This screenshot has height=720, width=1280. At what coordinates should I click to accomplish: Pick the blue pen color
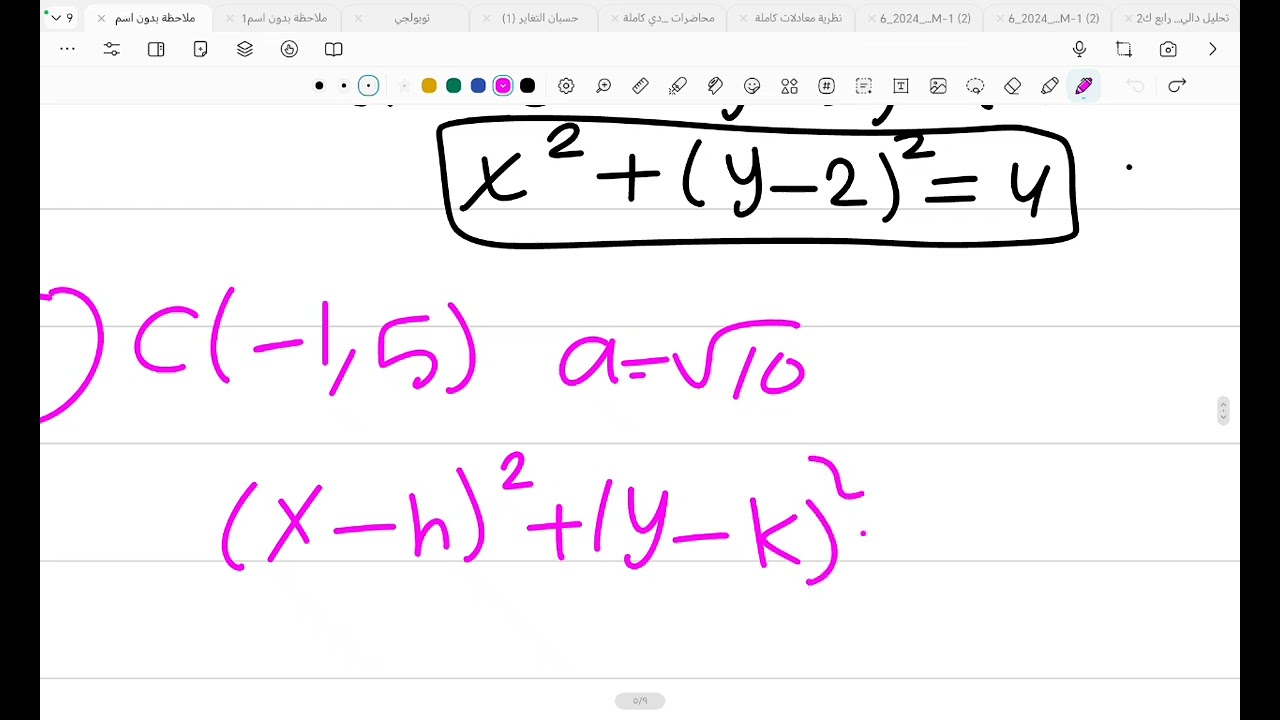coord(478,86)
